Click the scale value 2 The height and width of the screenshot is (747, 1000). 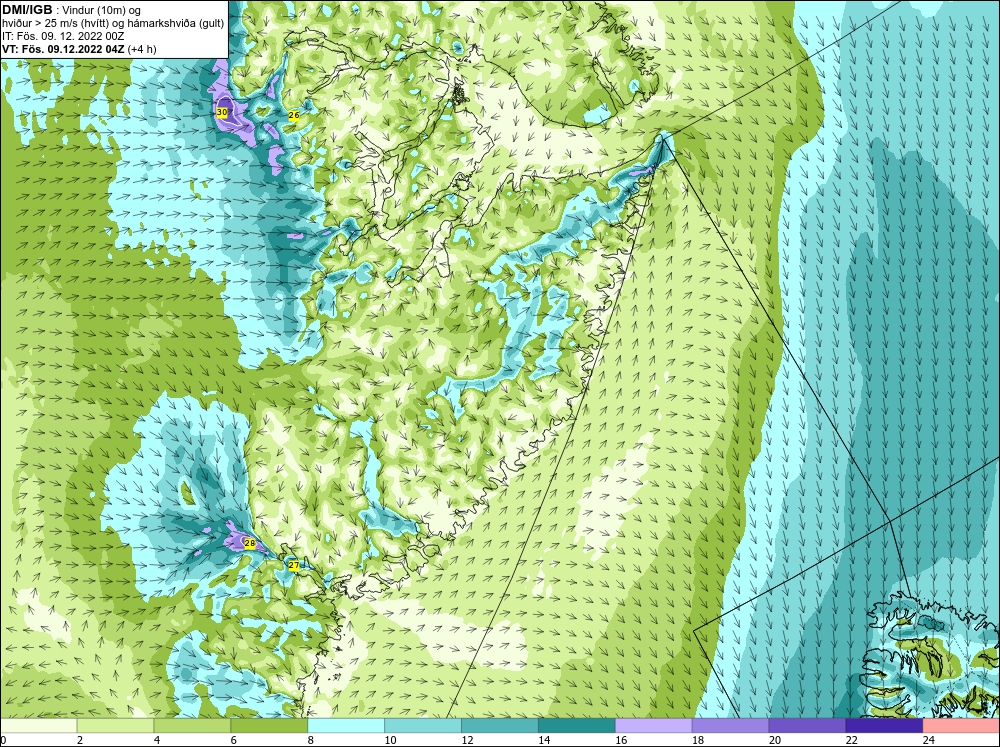[x=80, y=740]
